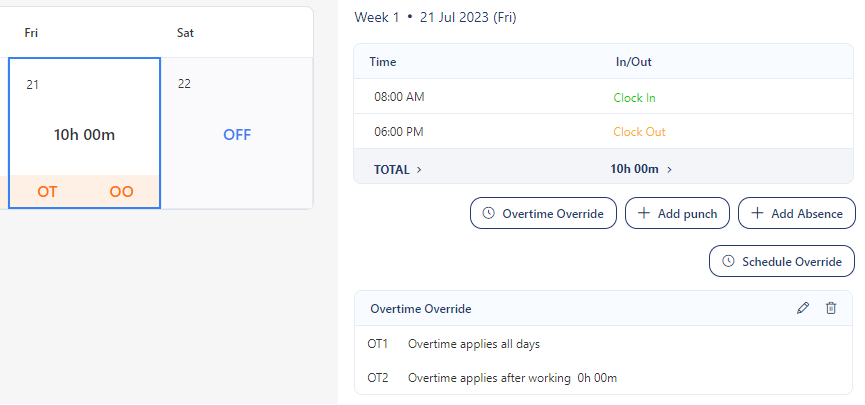Click the pencil edit icon for Overtime Override

pos(803,308)
